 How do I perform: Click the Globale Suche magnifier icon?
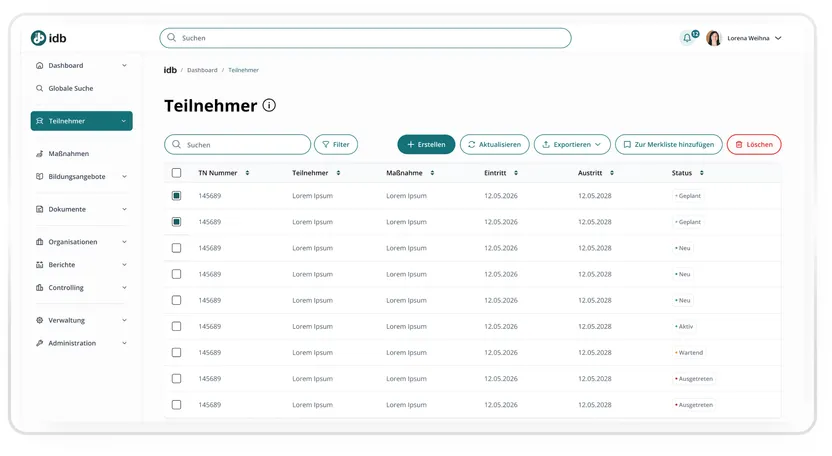pos(39,88)
